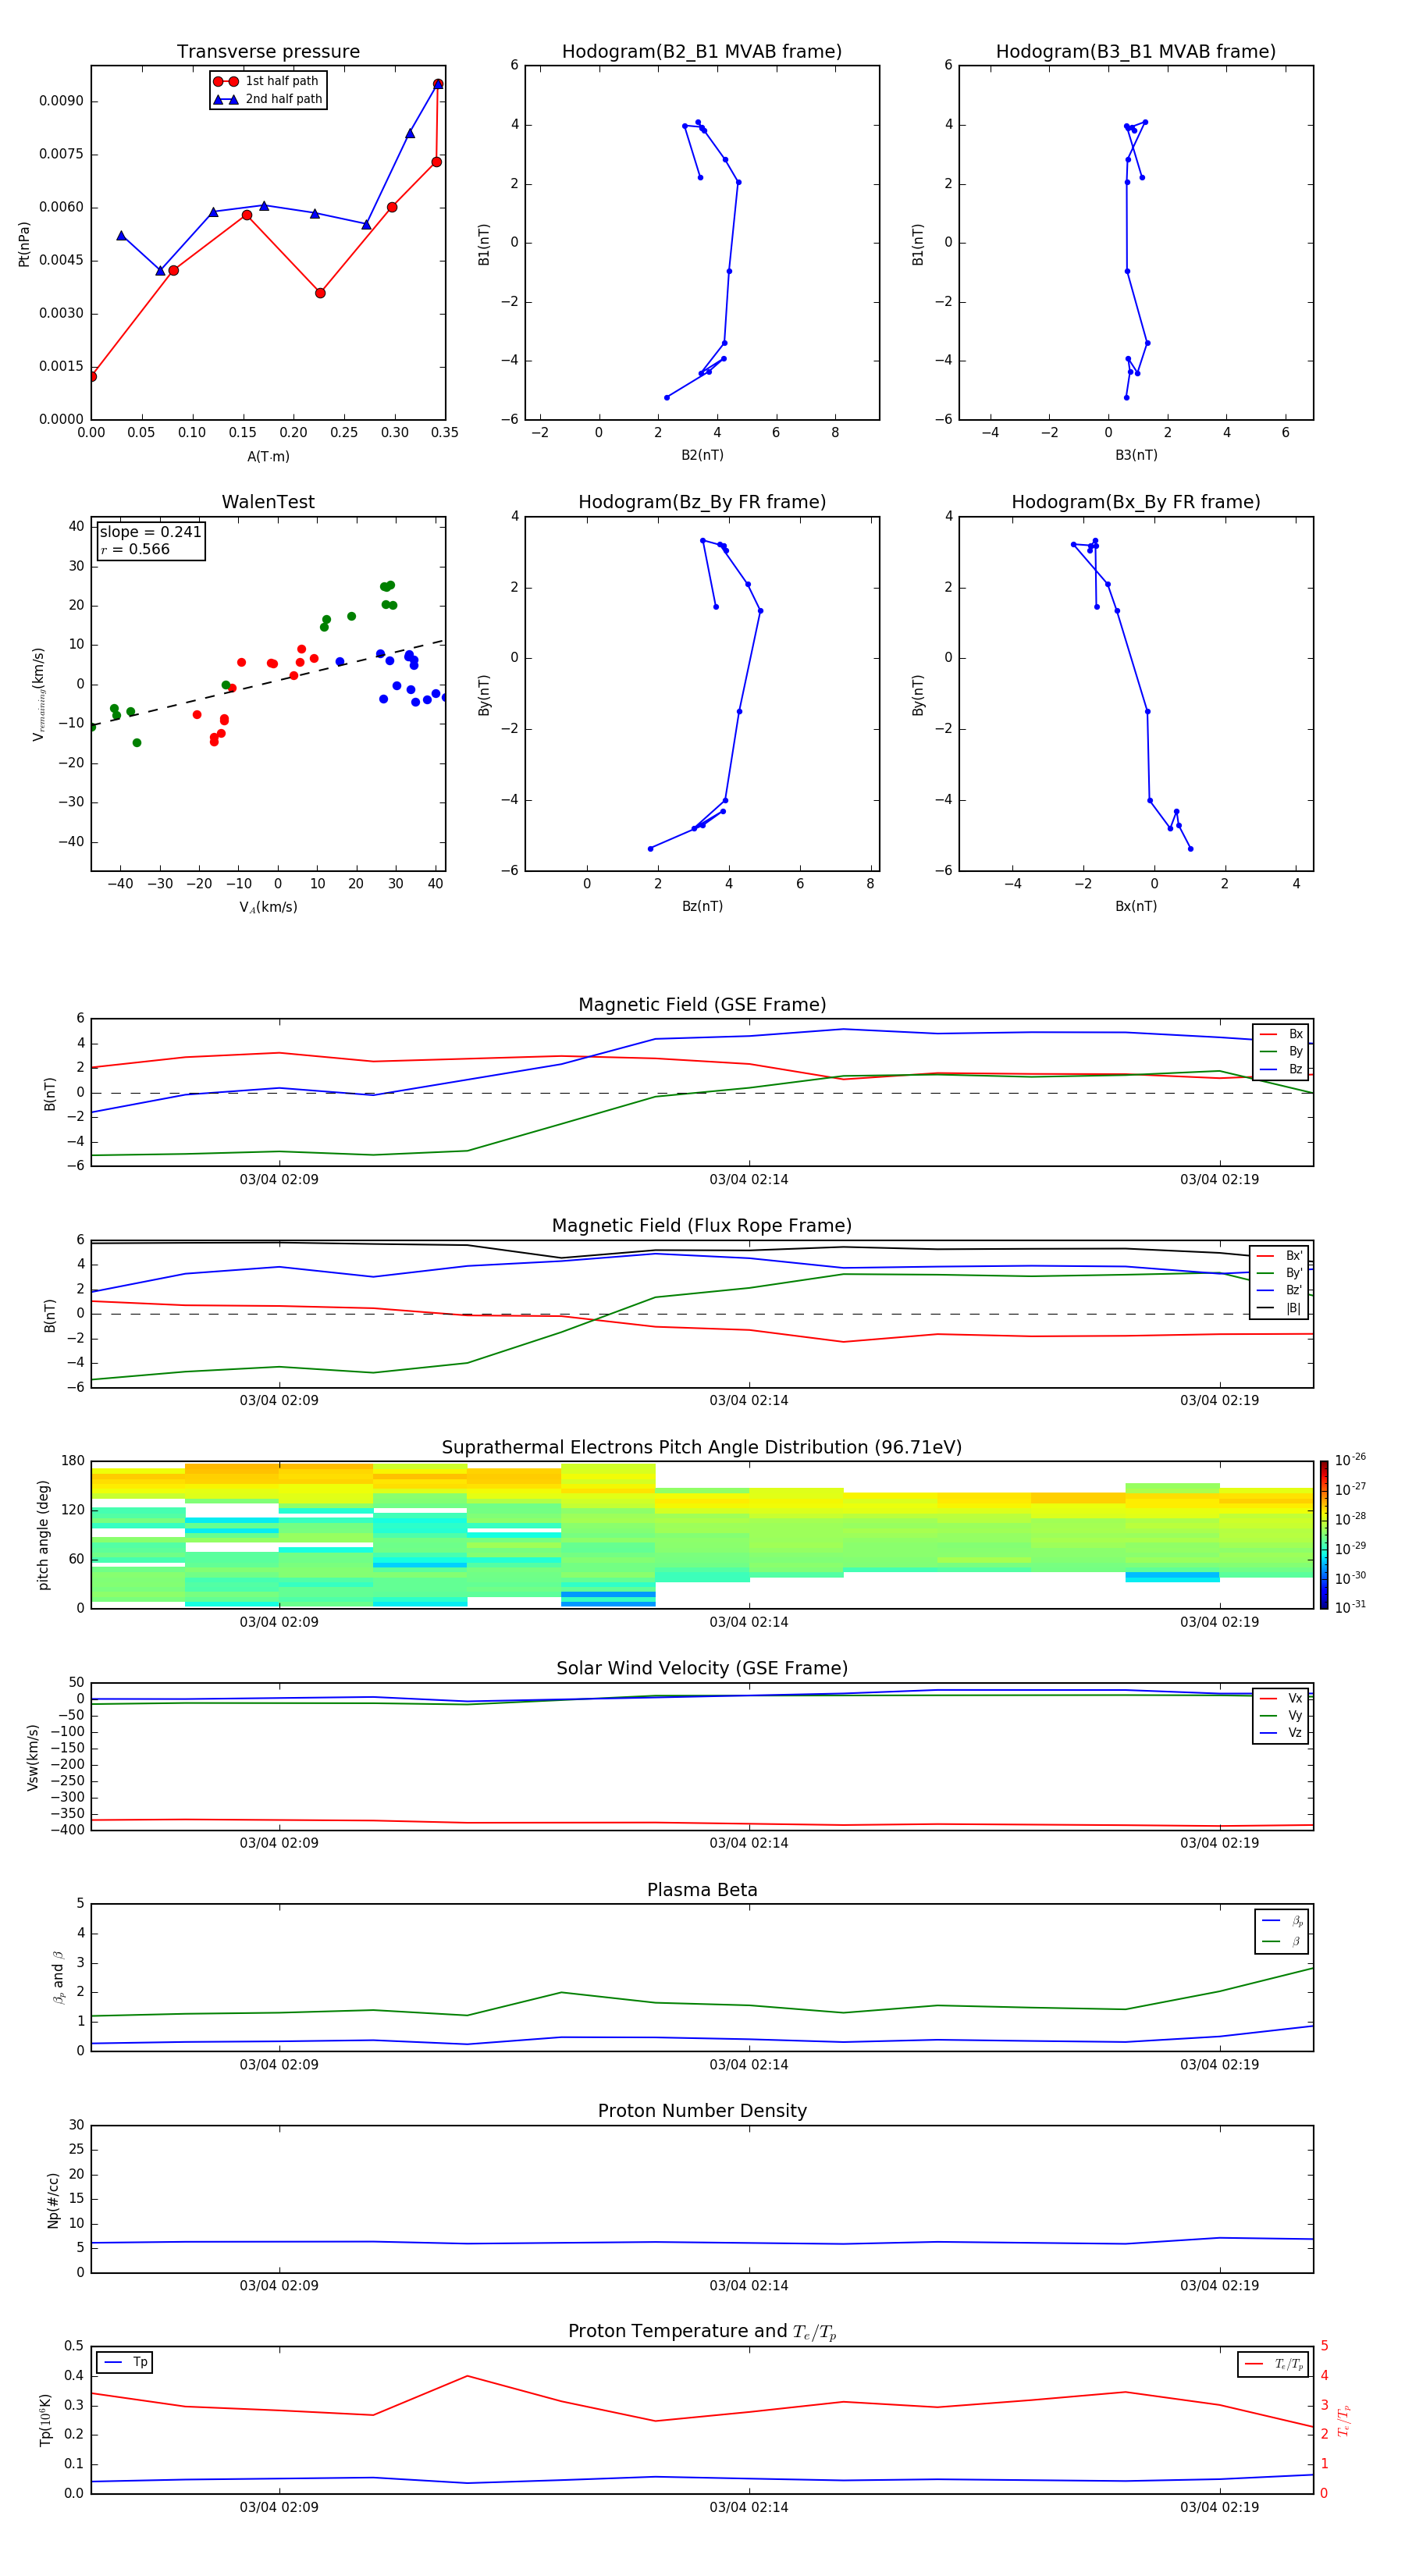Image resolution: width=1405 pixels, height=2576 pixels.
Task: Click the 'B2(nT)' axis label
Action: coord(702,455)
